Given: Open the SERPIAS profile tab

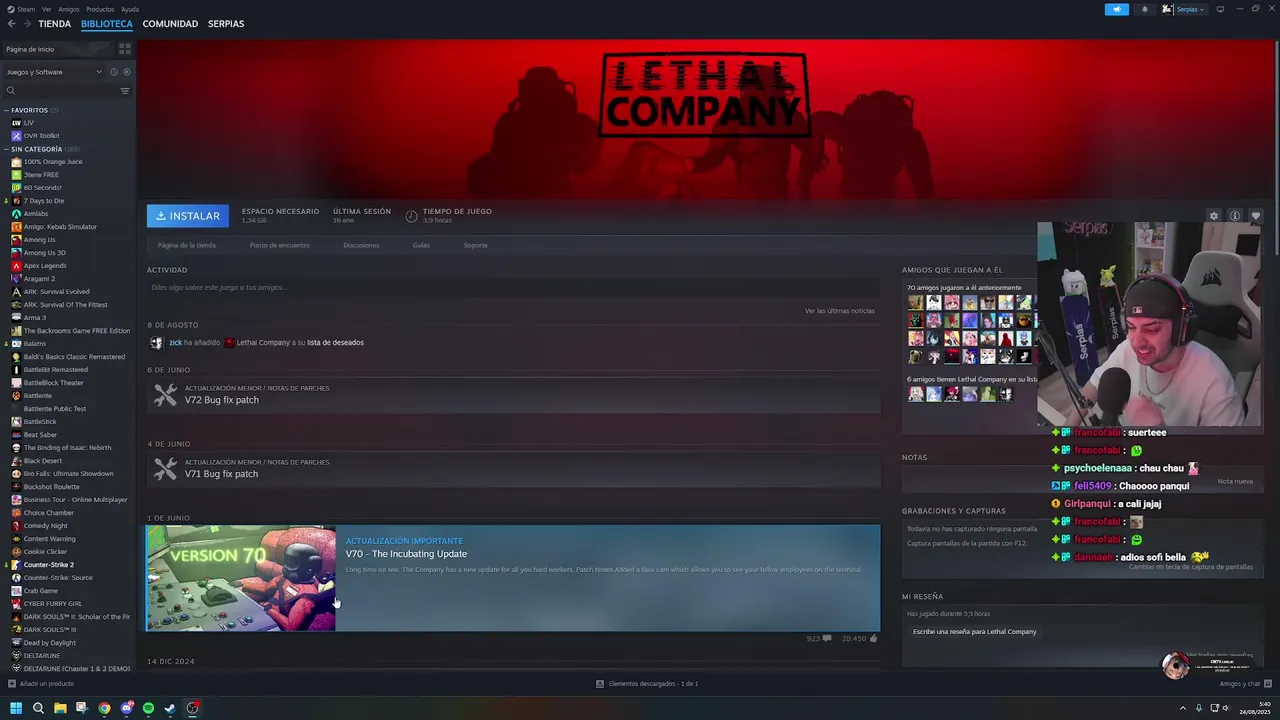Looking at the screenshot, I should point(226,23).
